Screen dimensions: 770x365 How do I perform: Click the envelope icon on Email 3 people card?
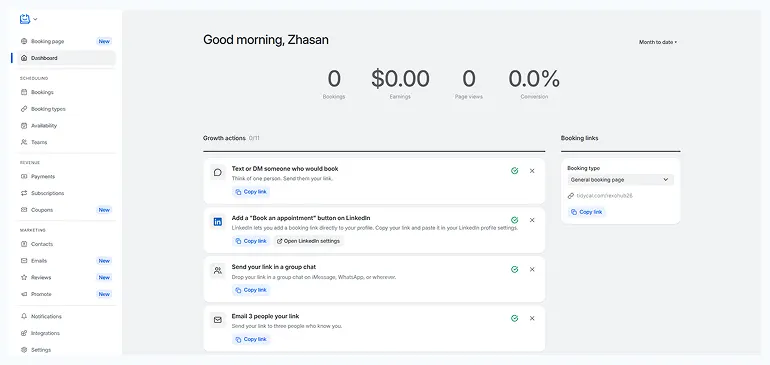coord(218,320)
